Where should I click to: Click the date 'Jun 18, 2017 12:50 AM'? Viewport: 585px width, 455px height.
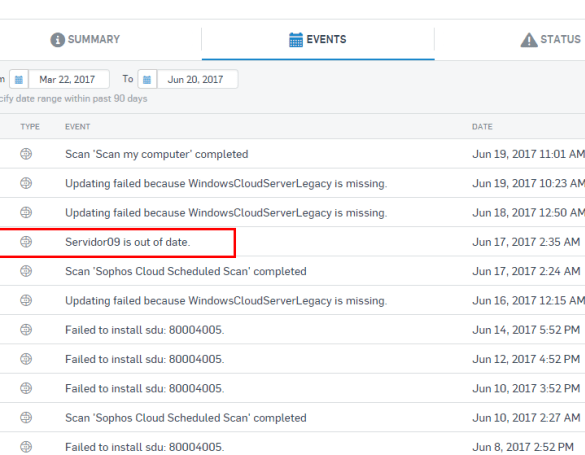[x=528, y=213]
